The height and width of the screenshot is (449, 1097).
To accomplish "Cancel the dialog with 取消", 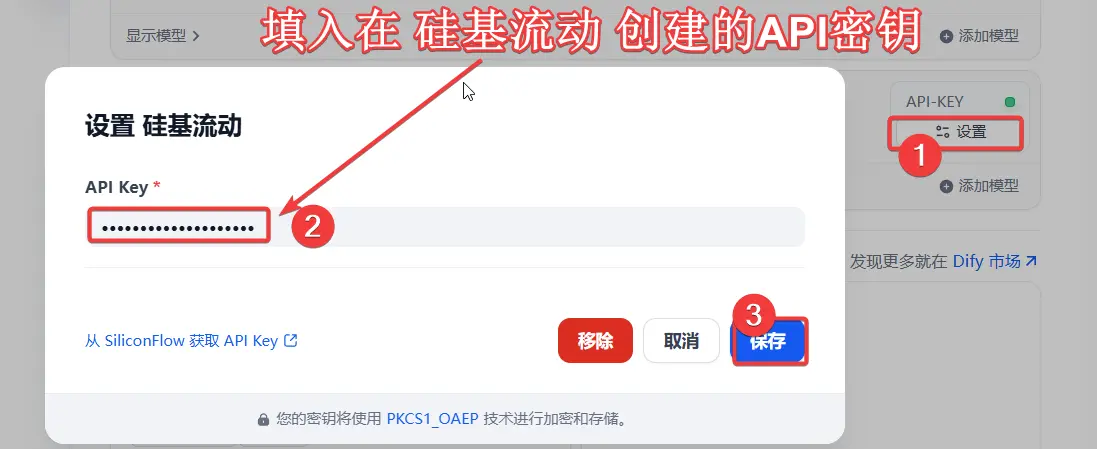I will click(x=681, y=341).
